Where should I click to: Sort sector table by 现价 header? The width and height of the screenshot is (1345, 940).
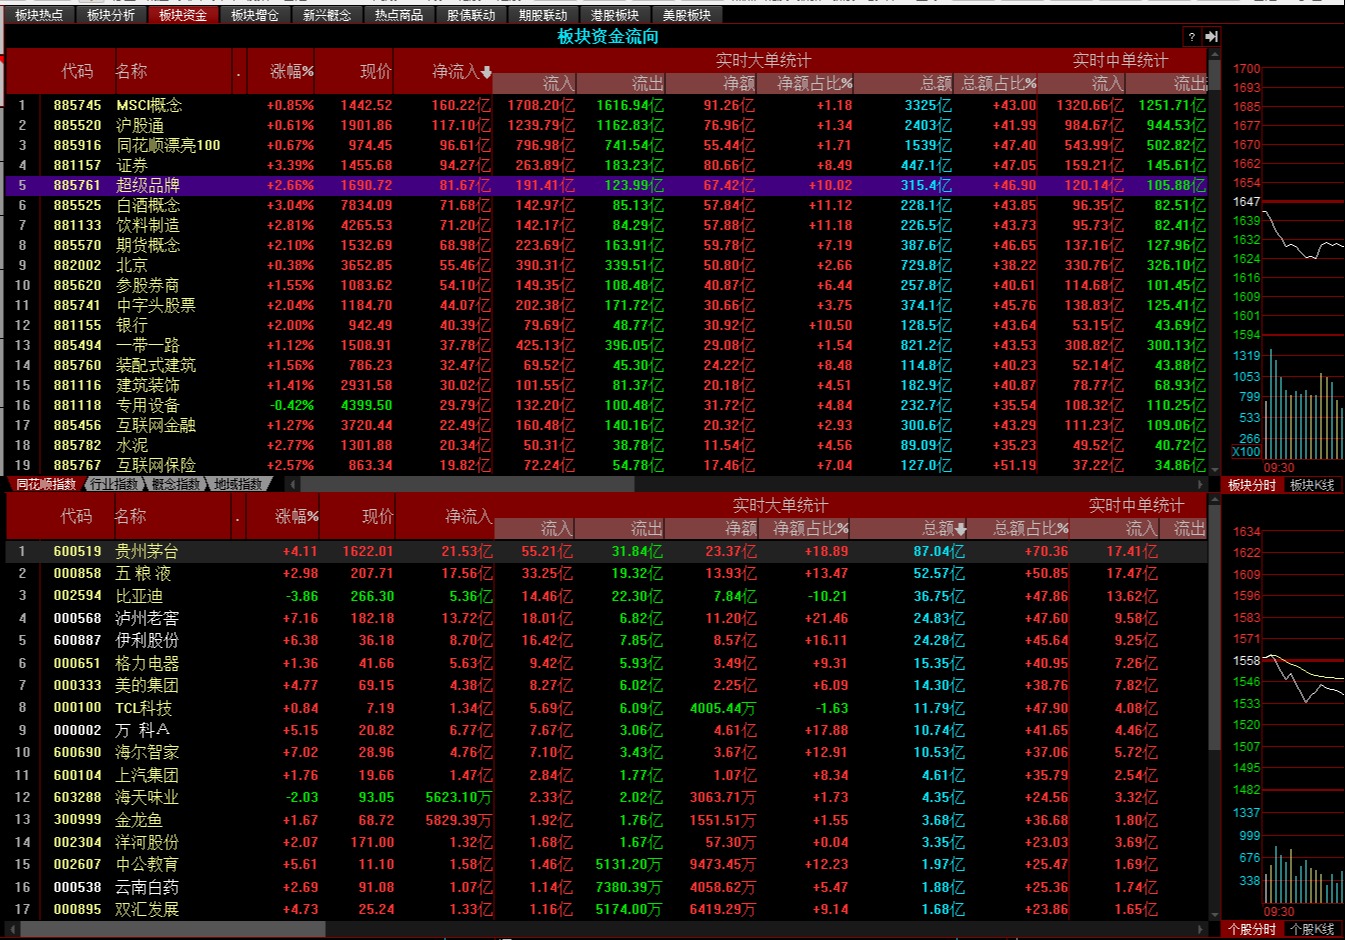click(x=376, y=72)
